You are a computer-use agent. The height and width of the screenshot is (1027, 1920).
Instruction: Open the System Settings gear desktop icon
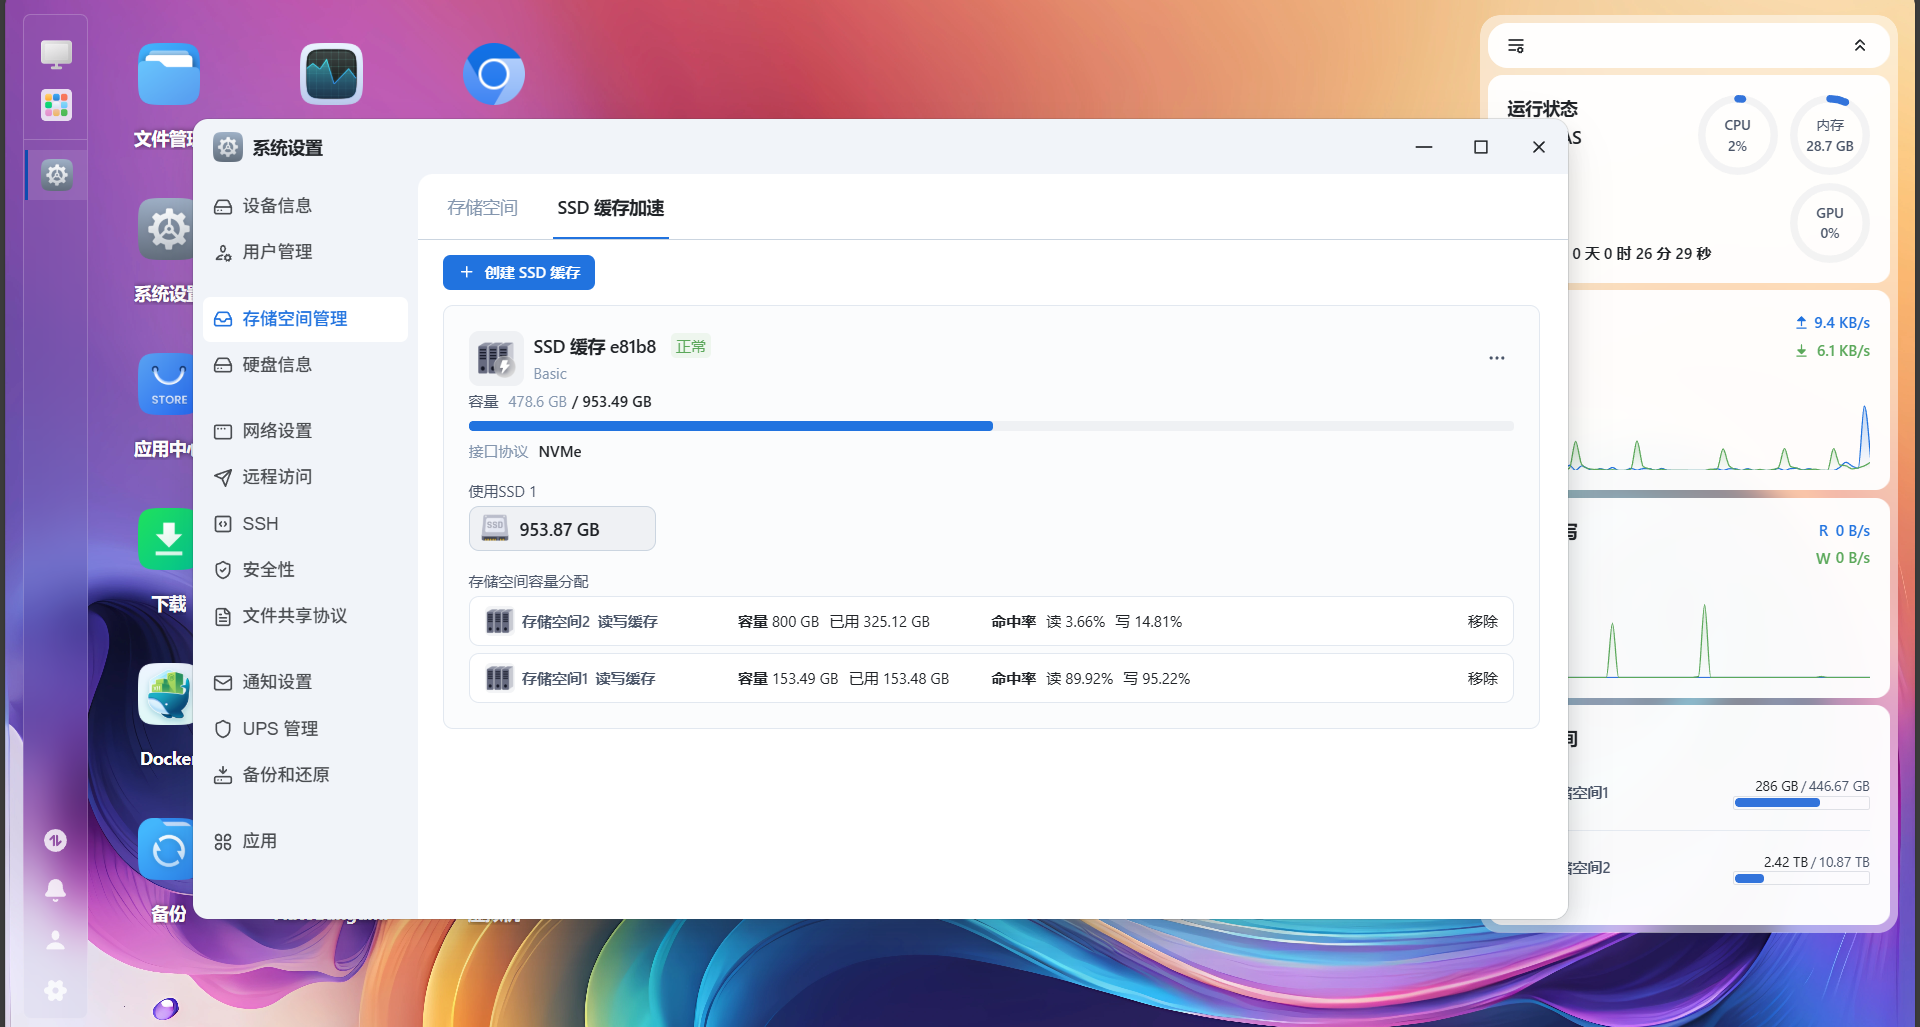[166, 229]
